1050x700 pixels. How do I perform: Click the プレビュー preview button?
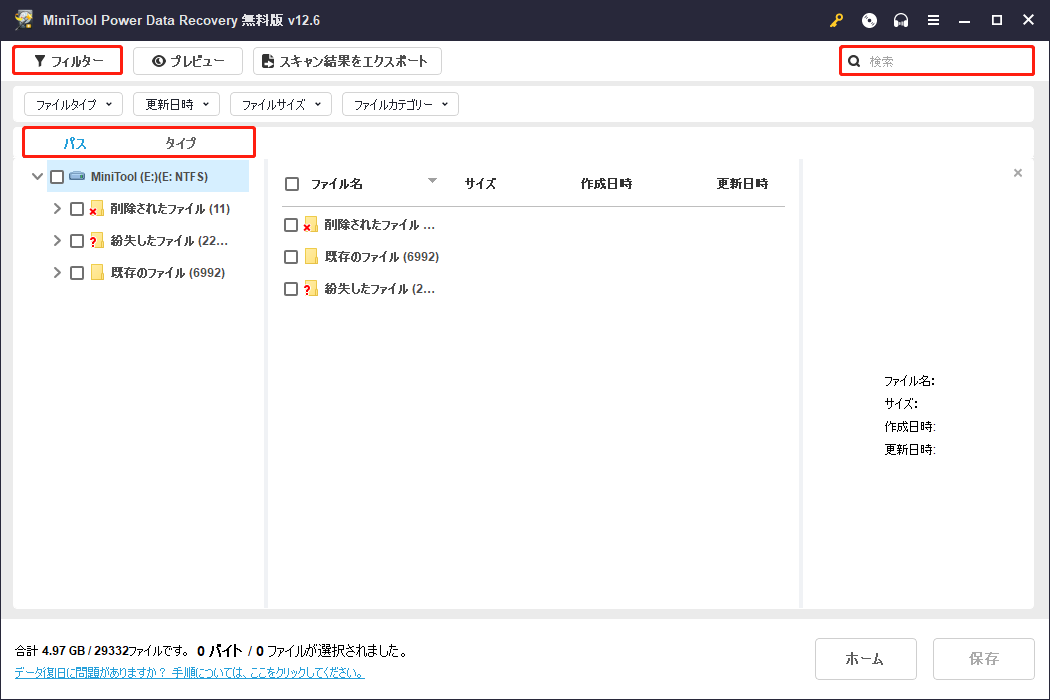(x=188, y=61)
